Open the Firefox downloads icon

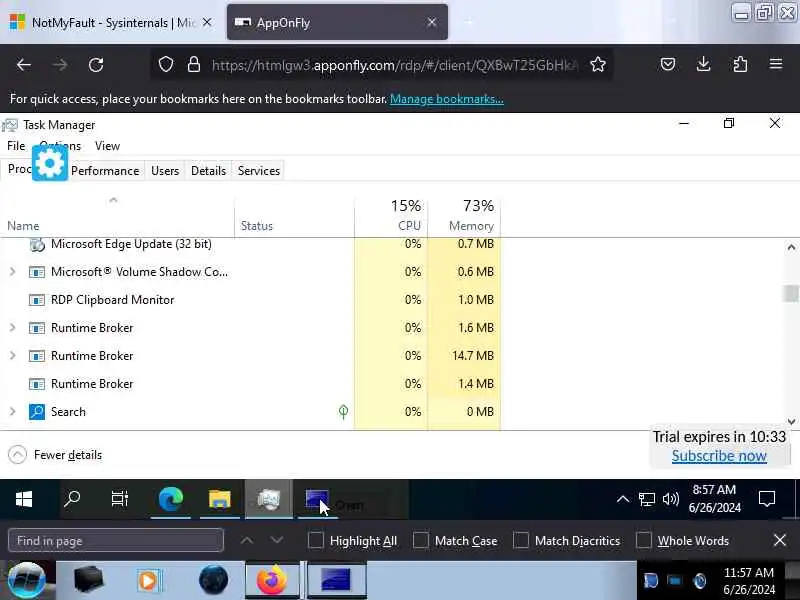point(704,64)
